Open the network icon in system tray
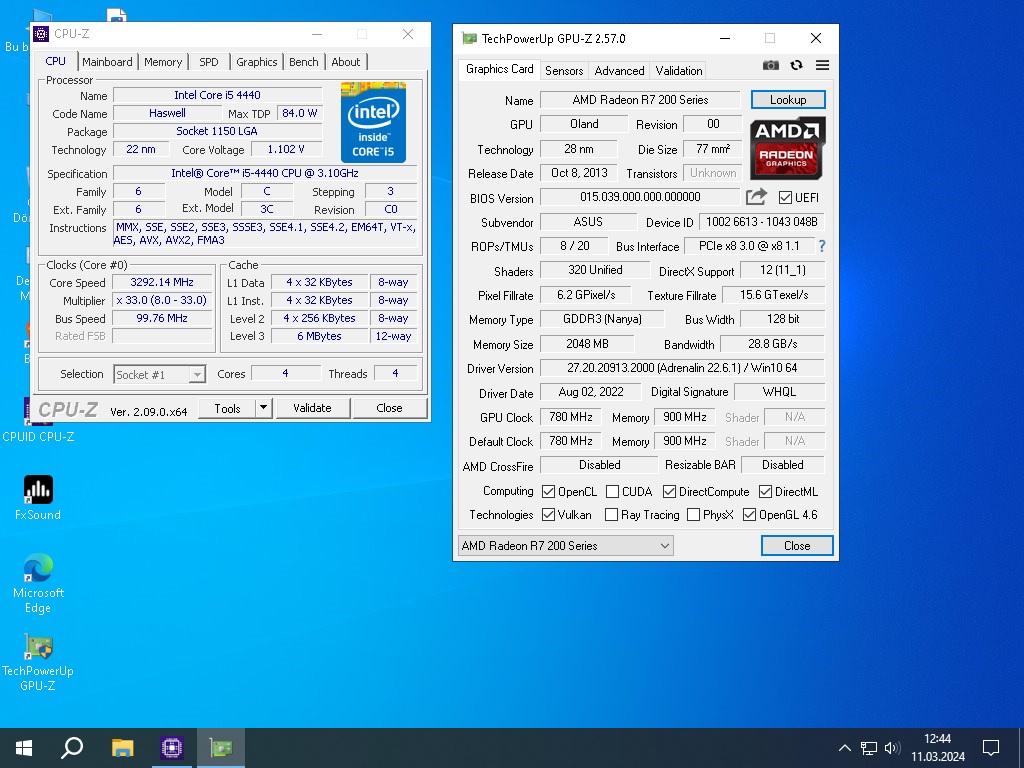Image resolution: width=1024 pixels, height=768 pixels. [x=869, y=748]
